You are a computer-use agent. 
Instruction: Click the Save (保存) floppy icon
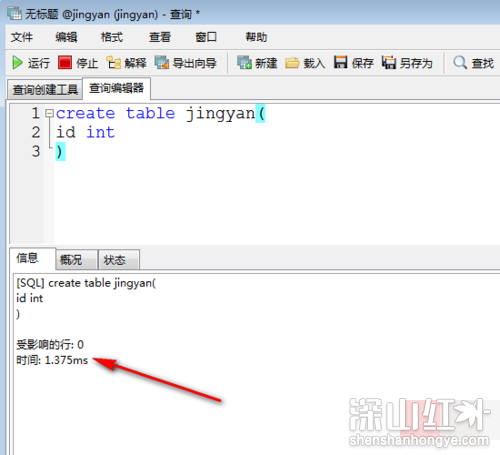[x=341, y=62]
